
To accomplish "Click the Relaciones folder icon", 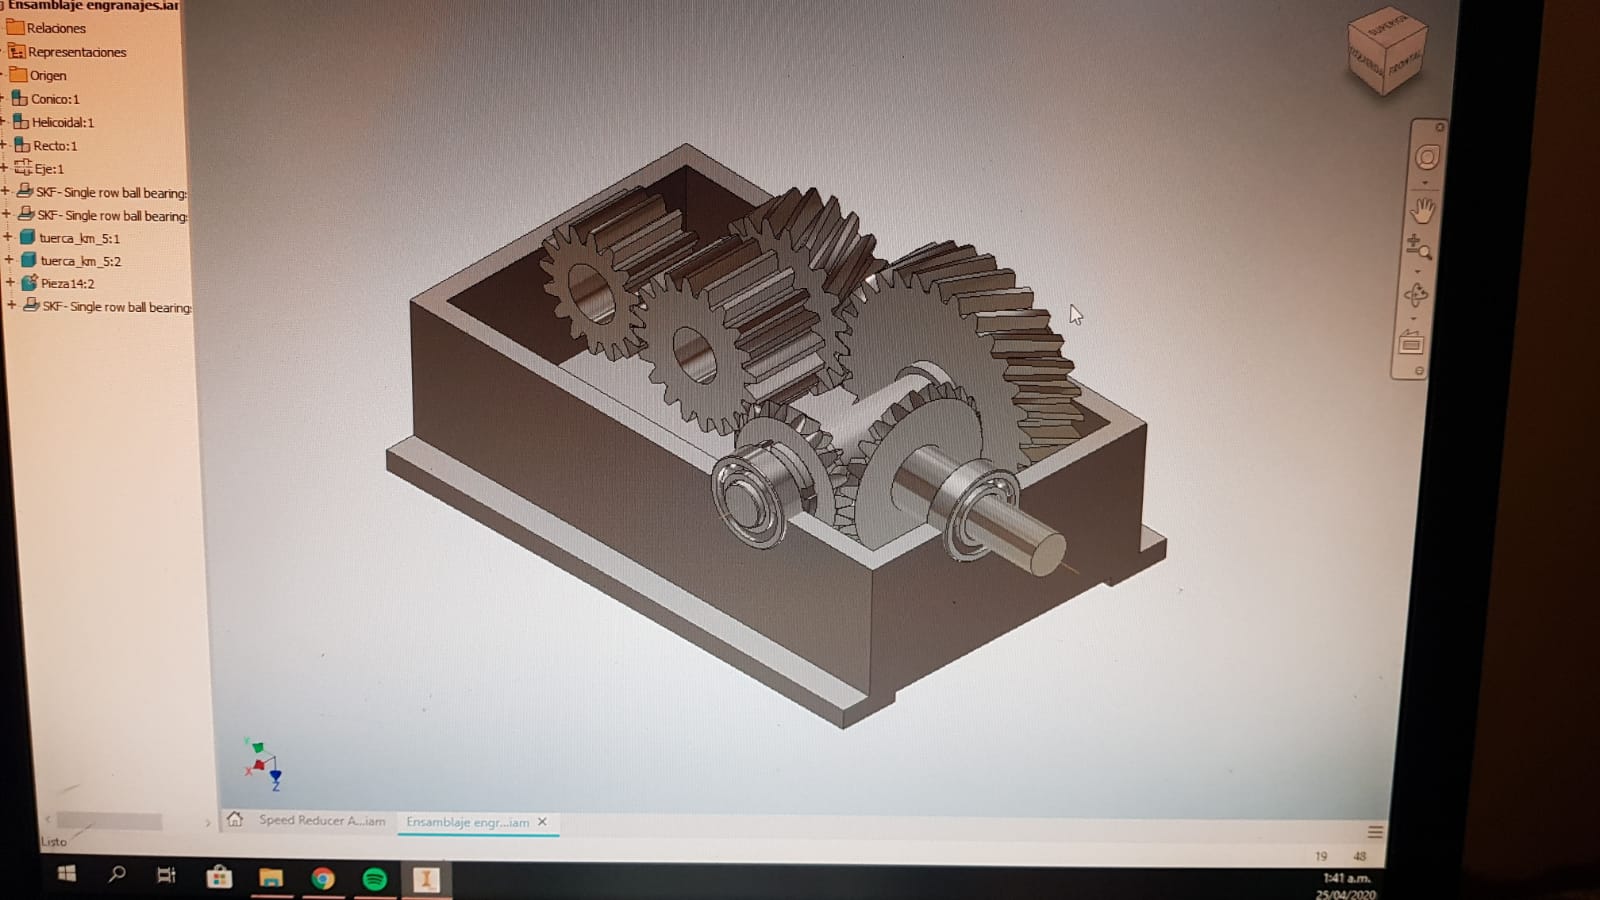I will [15, 27].
